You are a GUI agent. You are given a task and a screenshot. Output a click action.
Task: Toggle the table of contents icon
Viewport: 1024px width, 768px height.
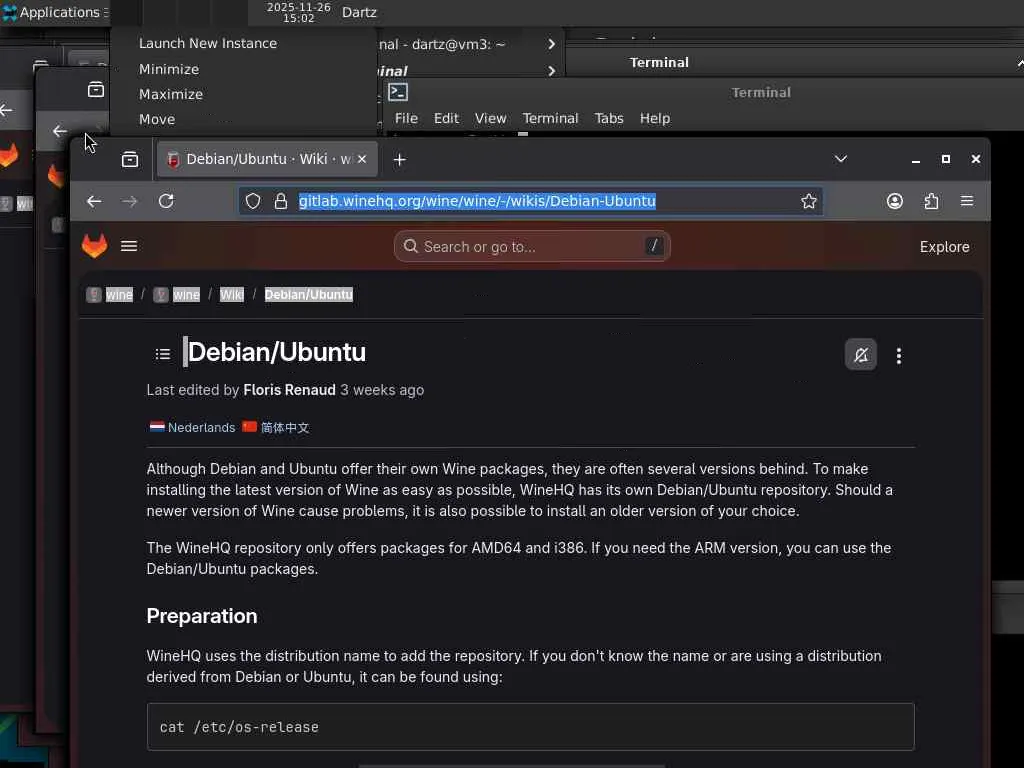(163, 354)
